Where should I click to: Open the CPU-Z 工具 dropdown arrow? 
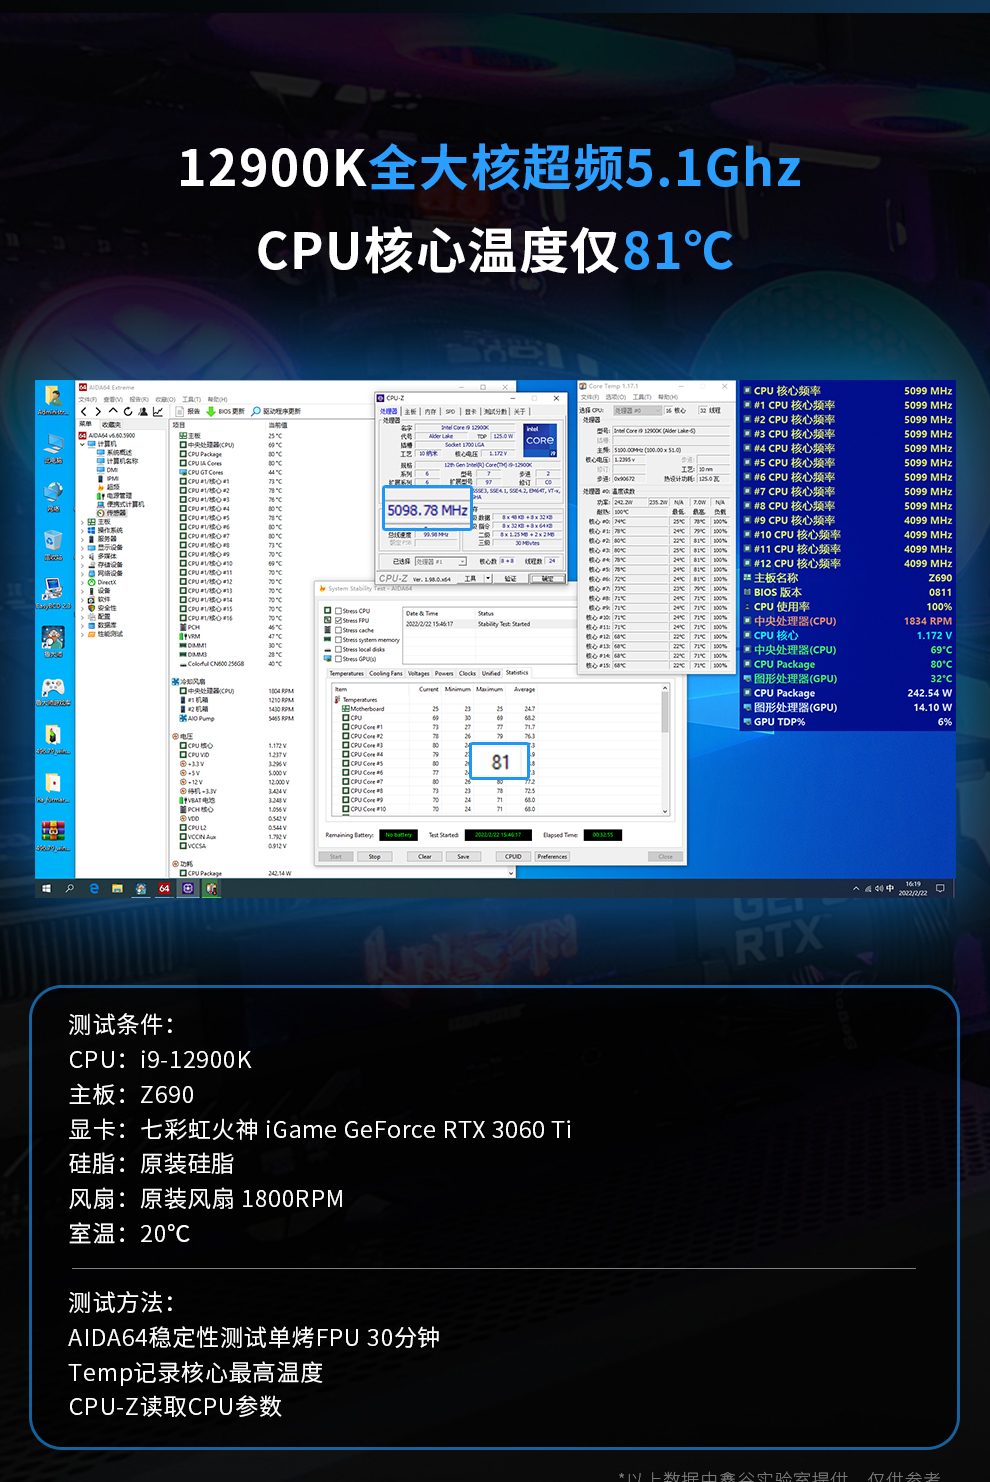(487, 578)
